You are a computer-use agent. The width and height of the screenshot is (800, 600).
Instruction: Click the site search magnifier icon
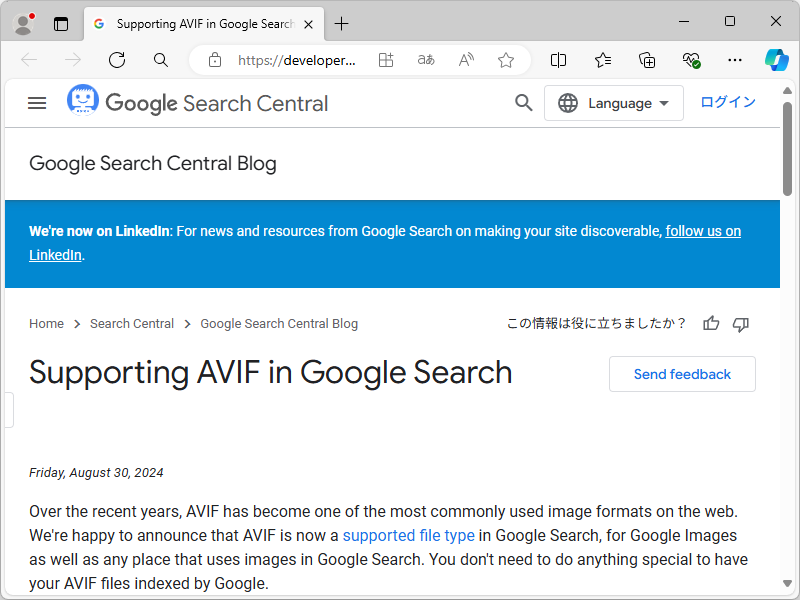click(523, 102)
